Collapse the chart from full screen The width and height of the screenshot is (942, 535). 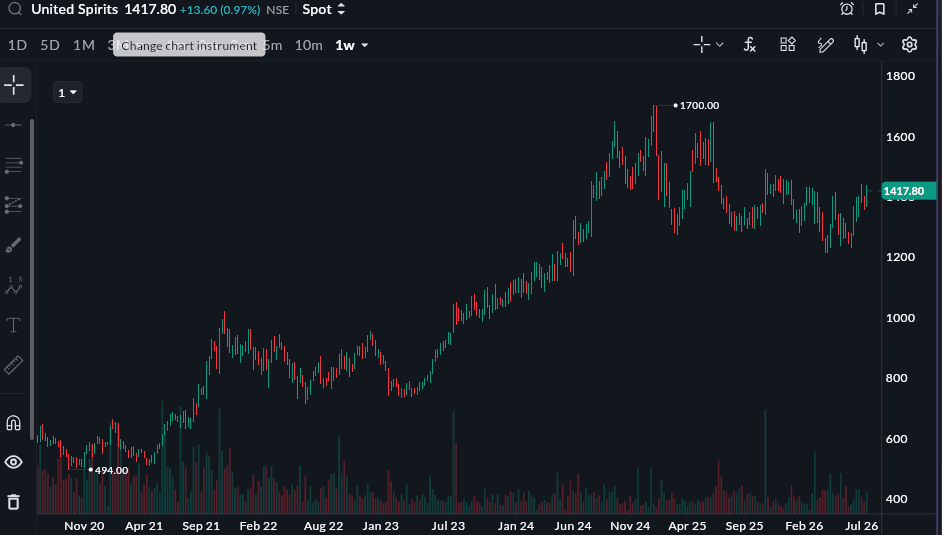pyautogui.click(x=913, y=8)
